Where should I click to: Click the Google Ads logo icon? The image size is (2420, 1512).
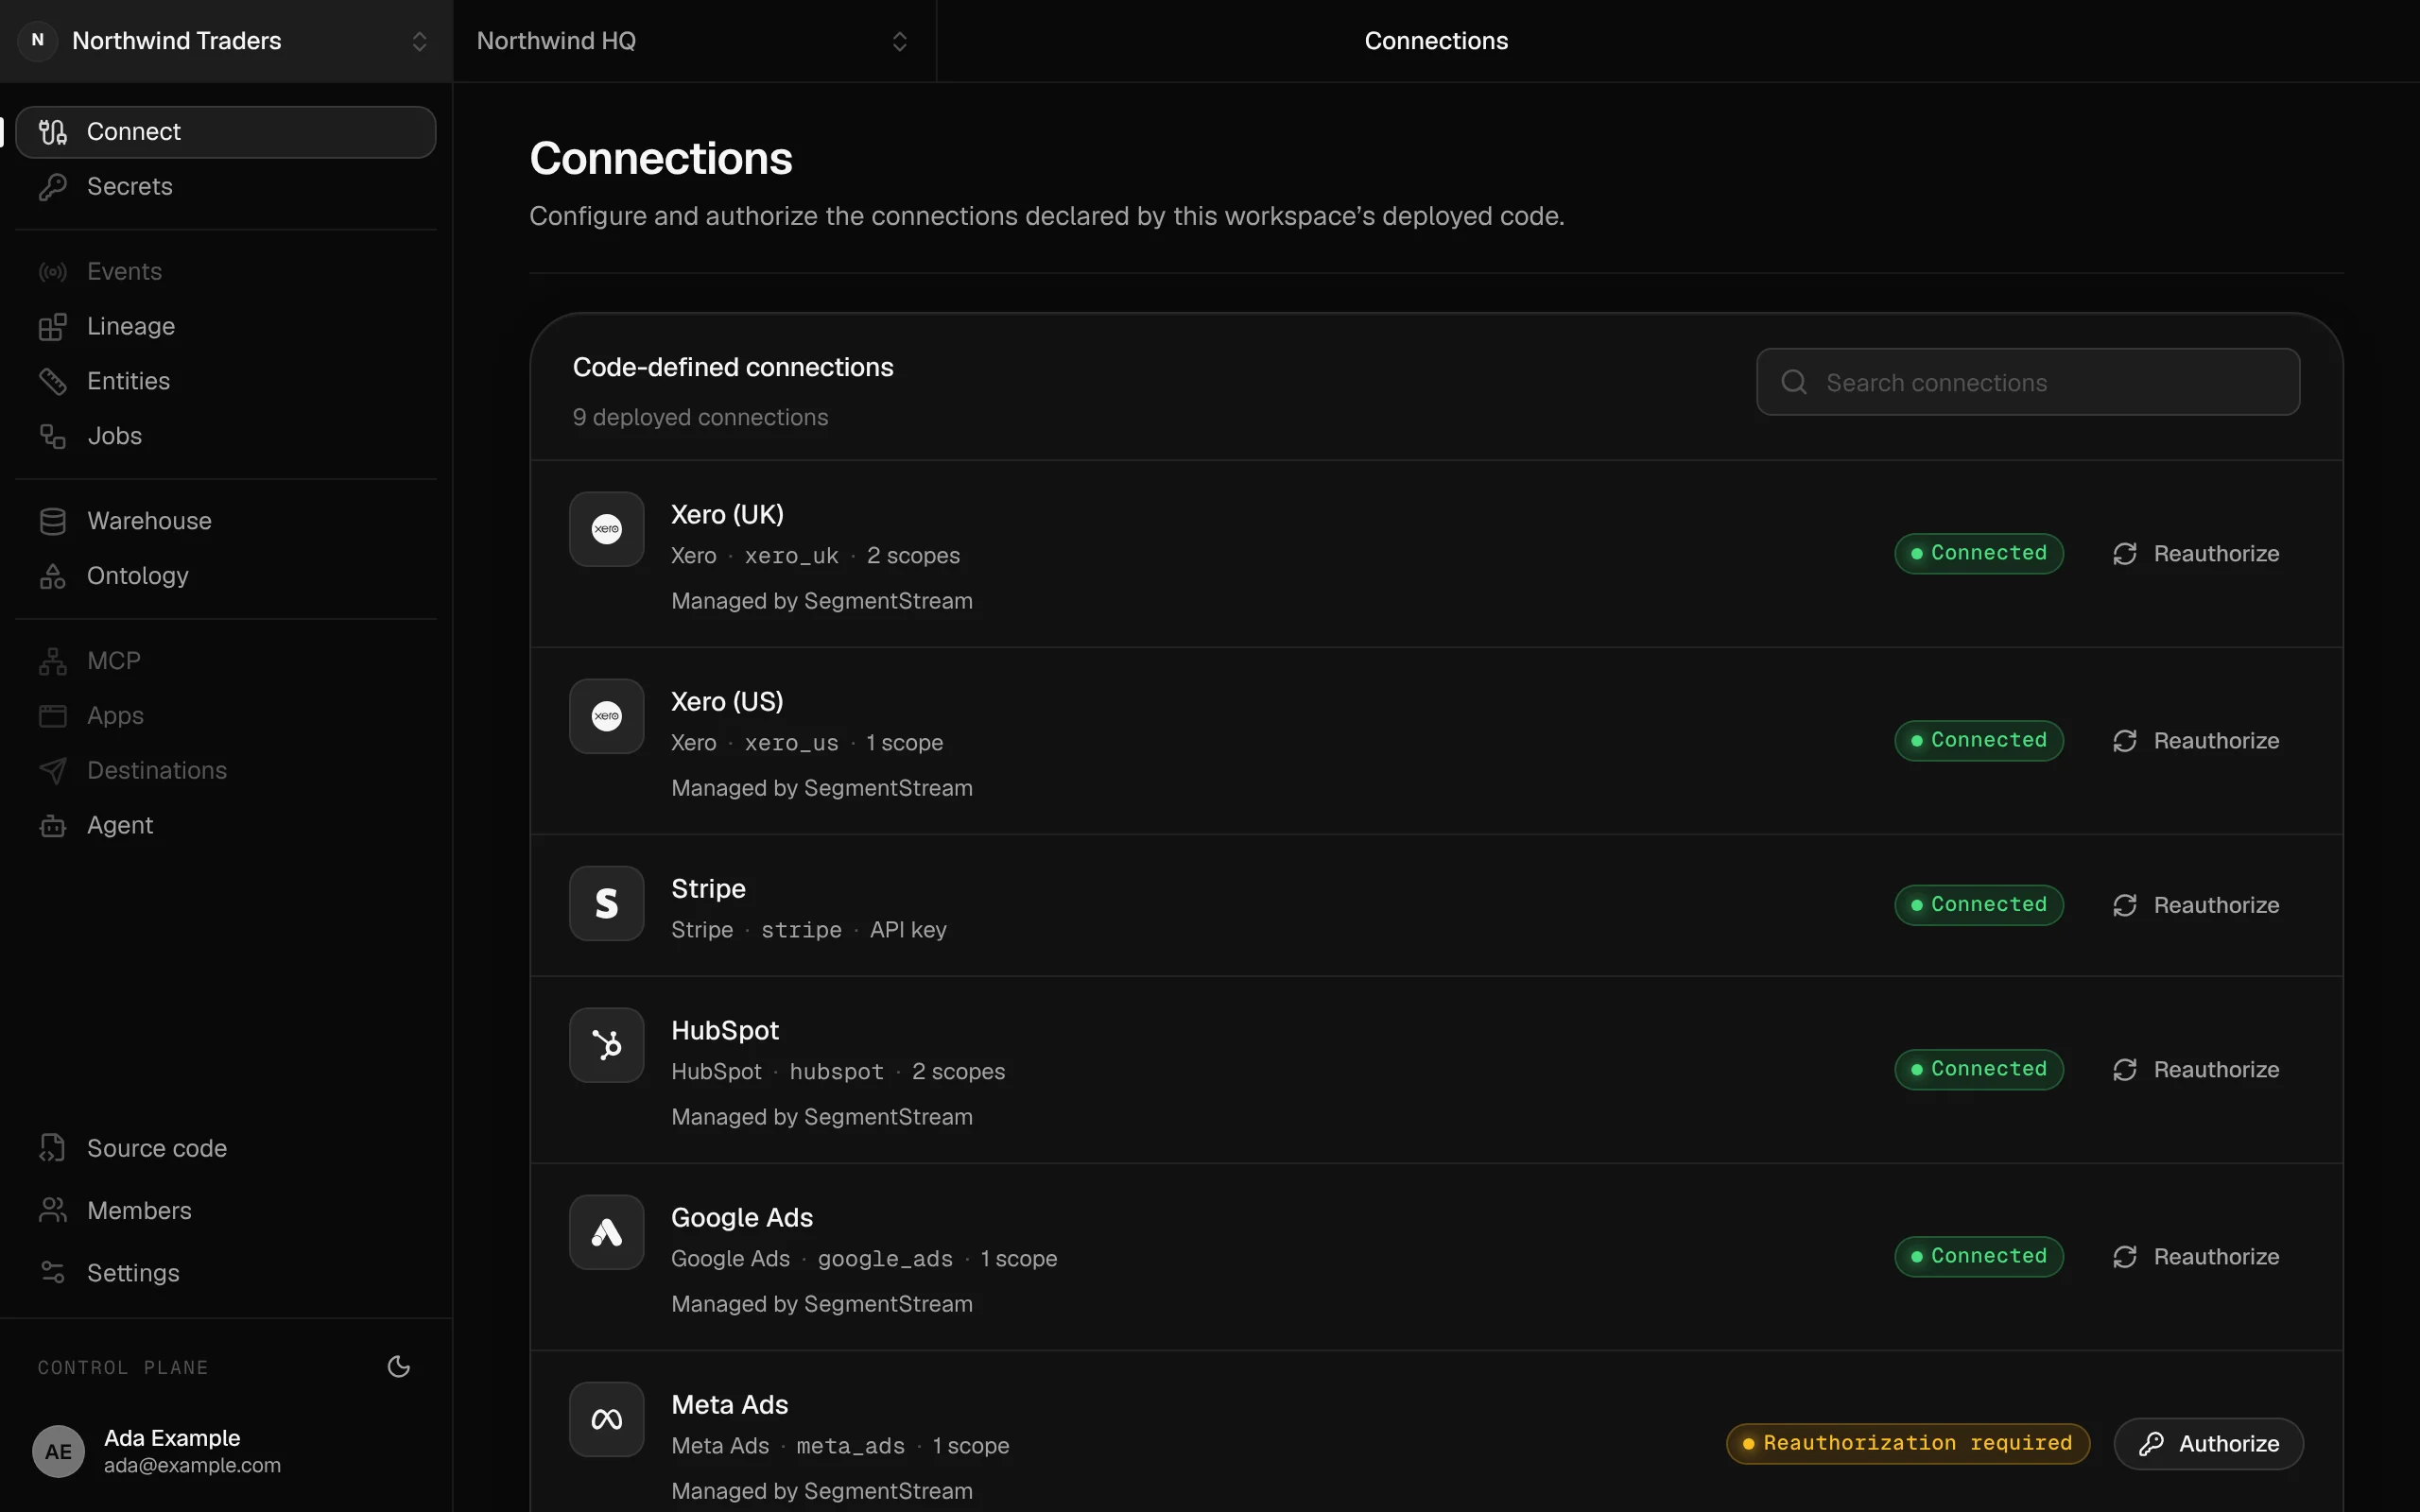(x=607, y=1232)
